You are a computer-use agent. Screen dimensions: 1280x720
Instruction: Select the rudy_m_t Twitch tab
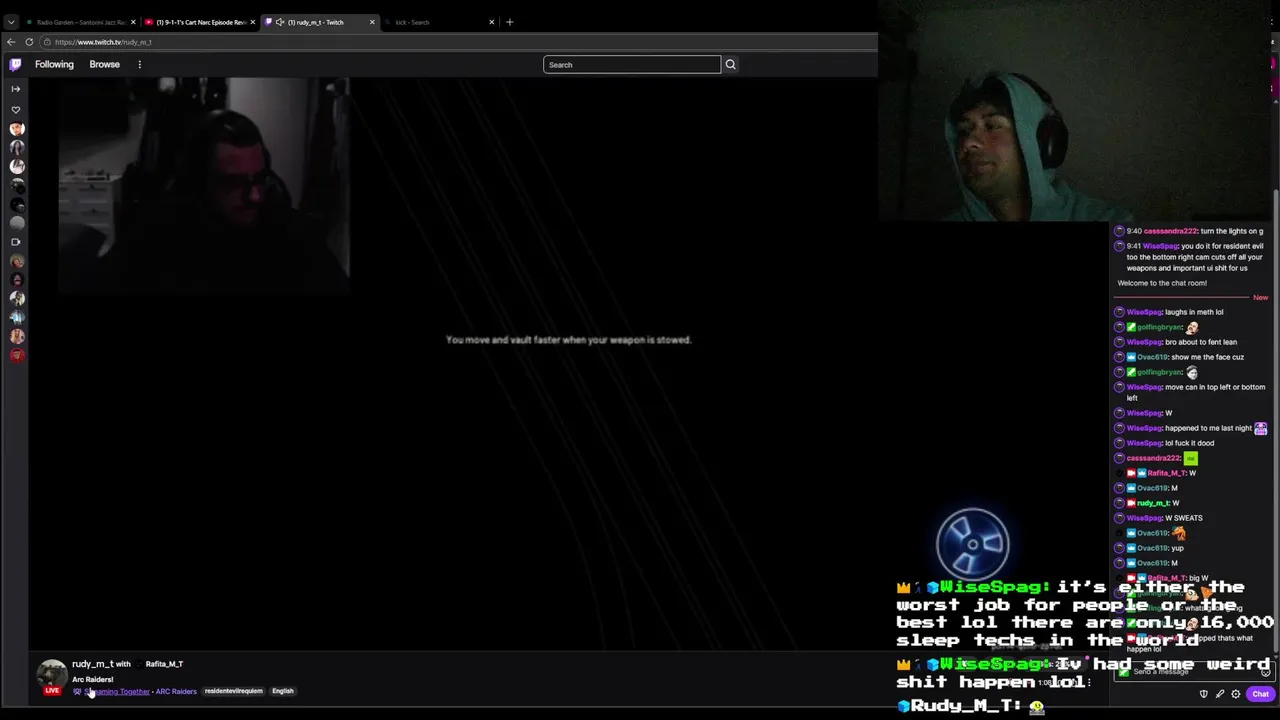click(x=318, y=22)
